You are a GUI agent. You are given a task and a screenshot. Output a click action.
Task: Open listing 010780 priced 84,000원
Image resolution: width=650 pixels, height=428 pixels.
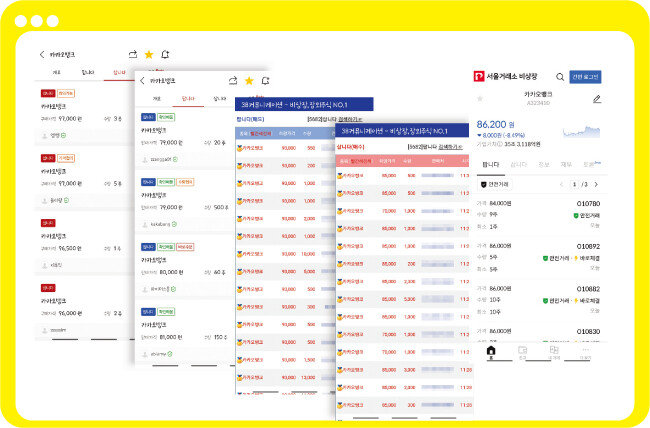coord(538,215)
